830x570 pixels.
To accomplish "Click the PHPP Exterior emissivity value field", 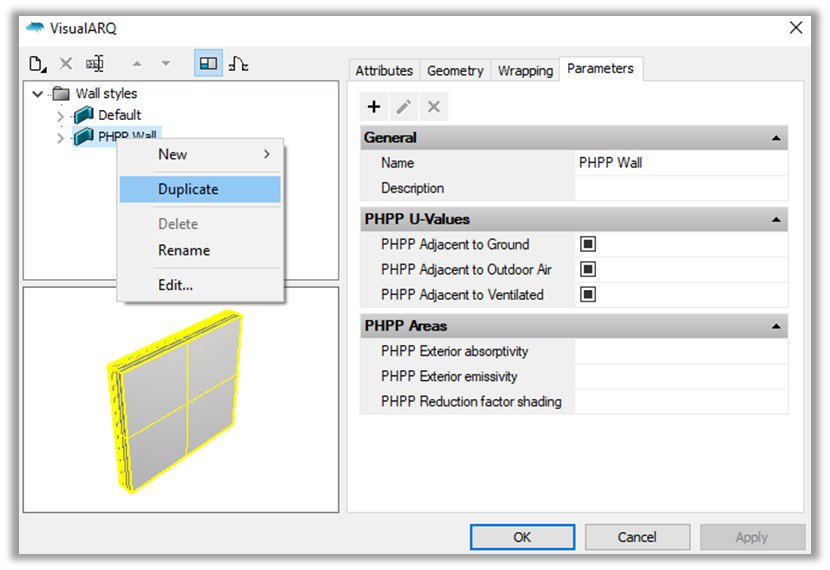I will point(681,376).
